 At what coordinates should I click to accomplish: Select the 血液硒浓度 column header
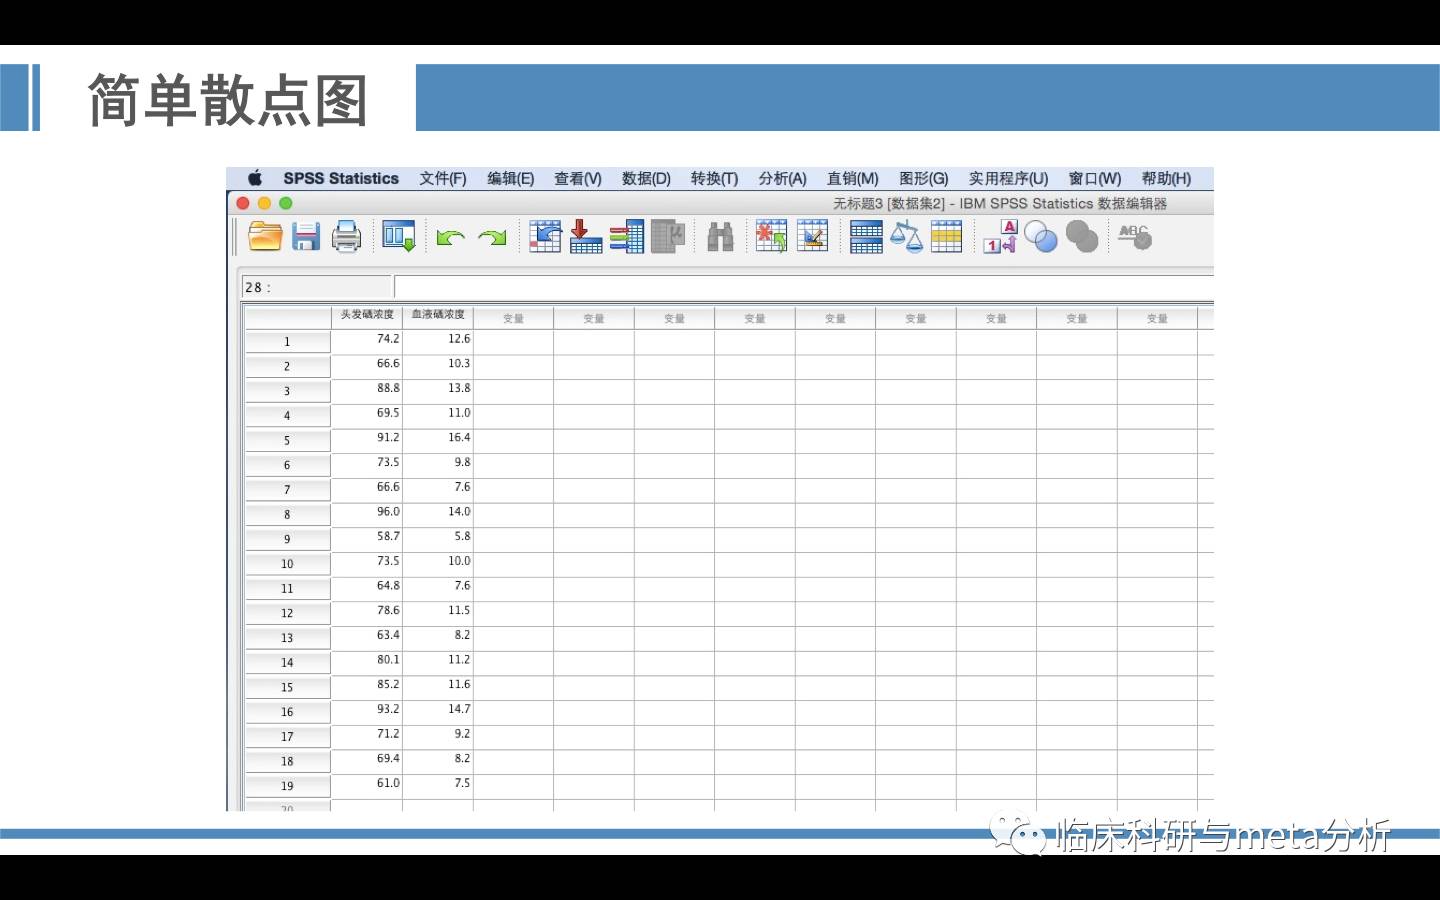[438, 315]
